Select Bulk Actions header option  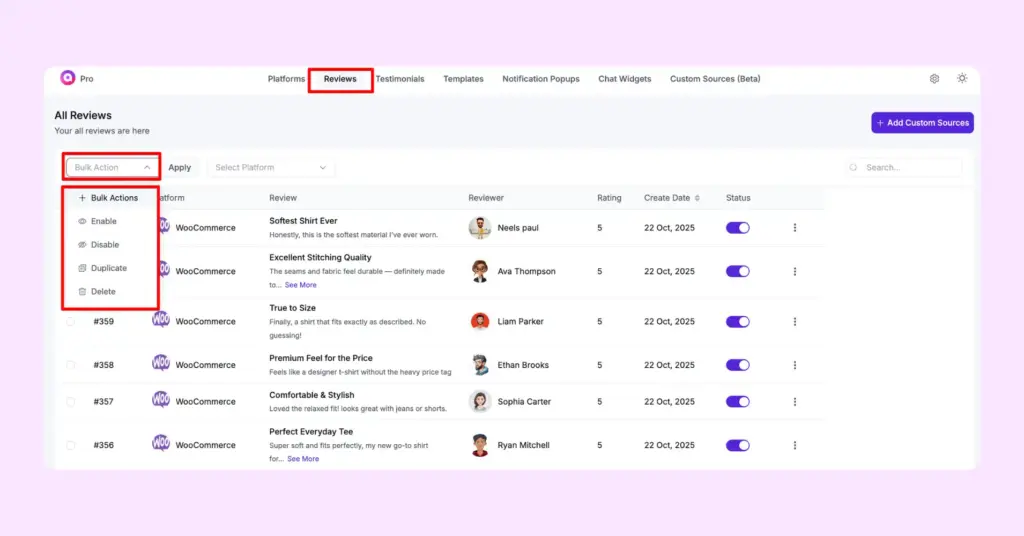click(x=108, y=198)
